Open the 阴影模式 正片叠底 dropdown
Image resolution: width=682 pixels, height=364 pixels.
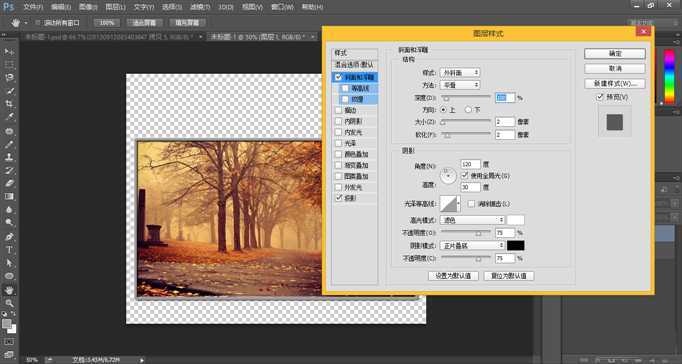[x=472, y=246]
